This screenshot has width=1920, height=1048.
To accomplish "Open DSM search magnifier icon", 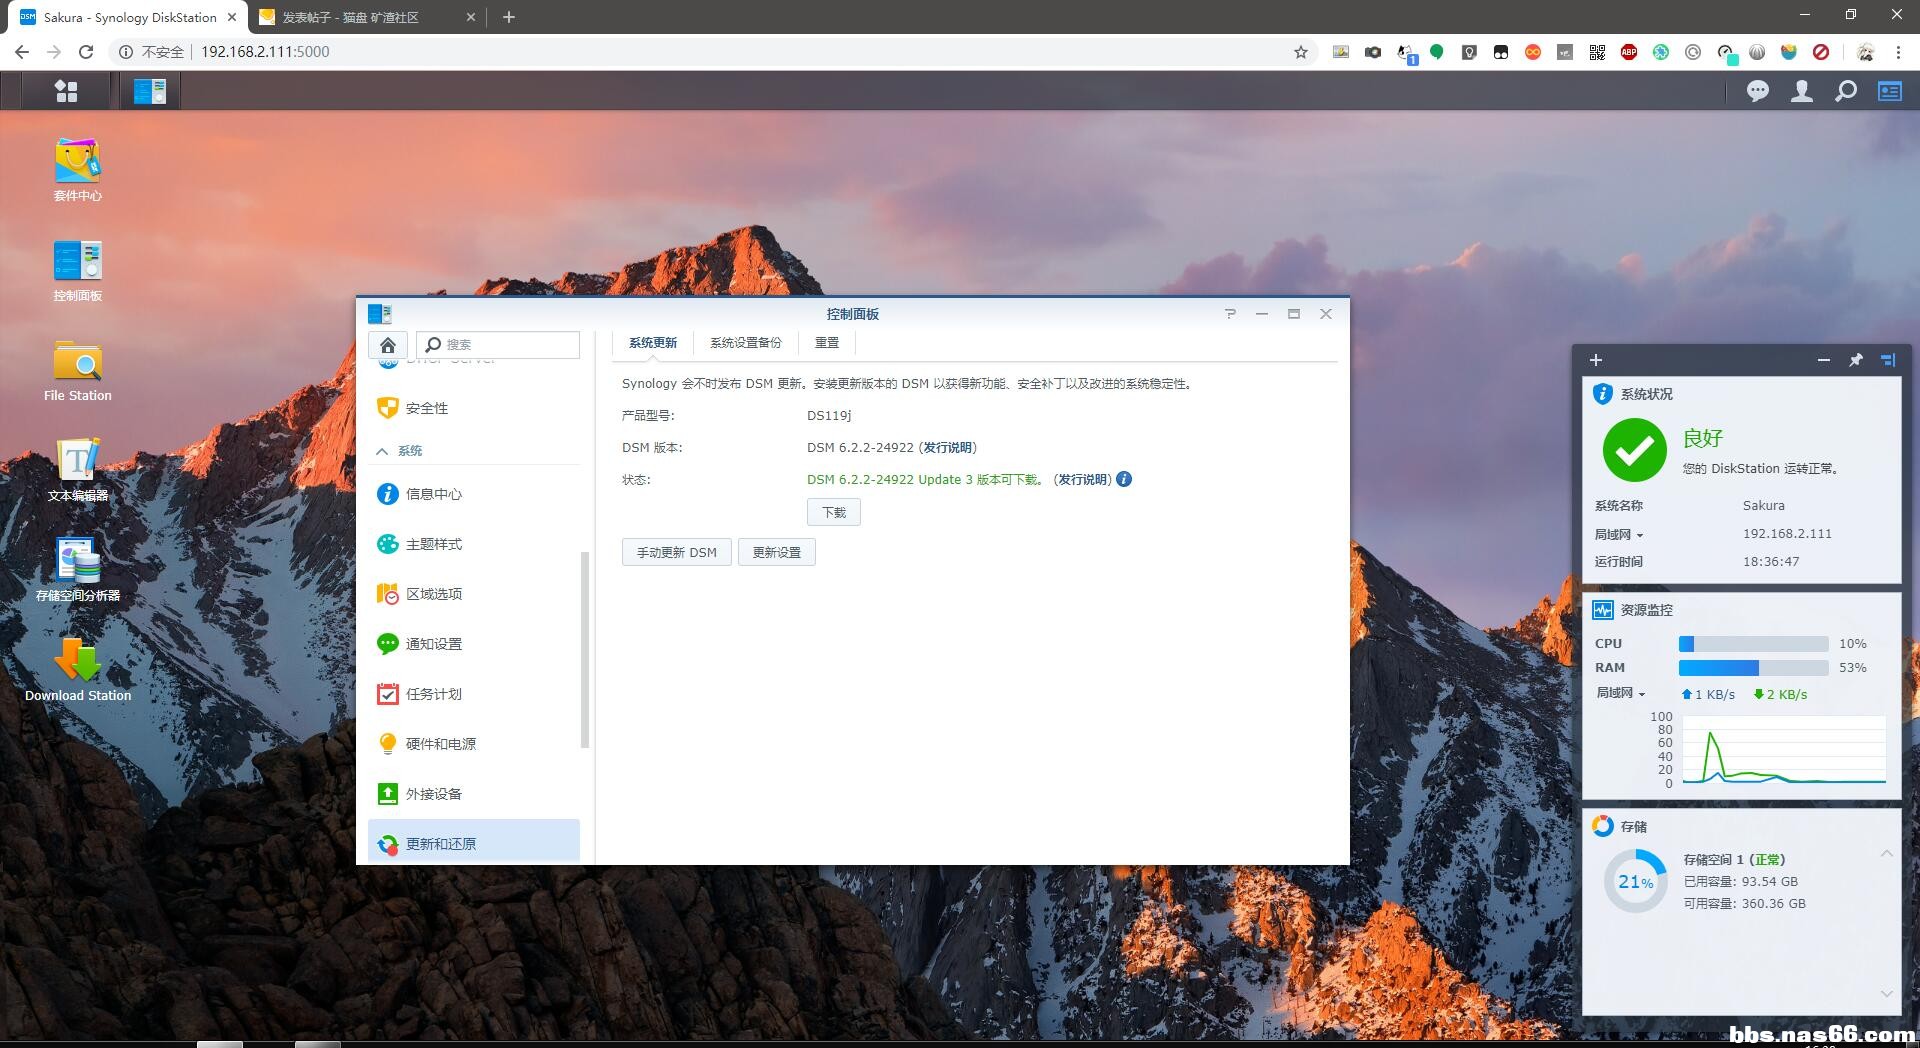I will coord(1846,91).
